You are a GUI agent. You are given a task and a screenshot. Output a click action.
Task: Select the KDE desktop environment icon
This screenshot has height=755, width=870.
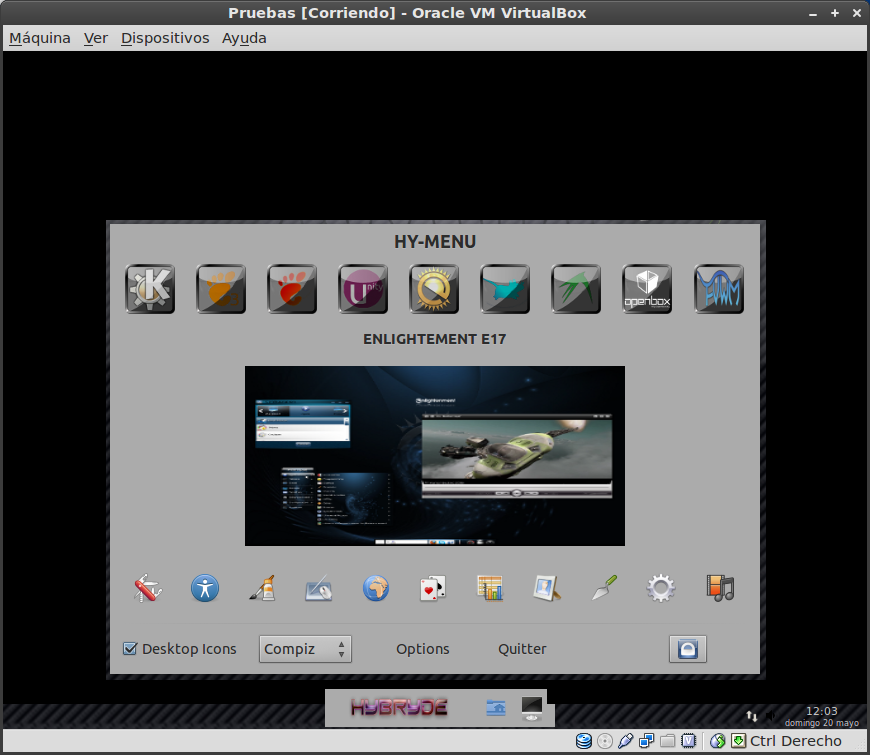click(150, 289)
